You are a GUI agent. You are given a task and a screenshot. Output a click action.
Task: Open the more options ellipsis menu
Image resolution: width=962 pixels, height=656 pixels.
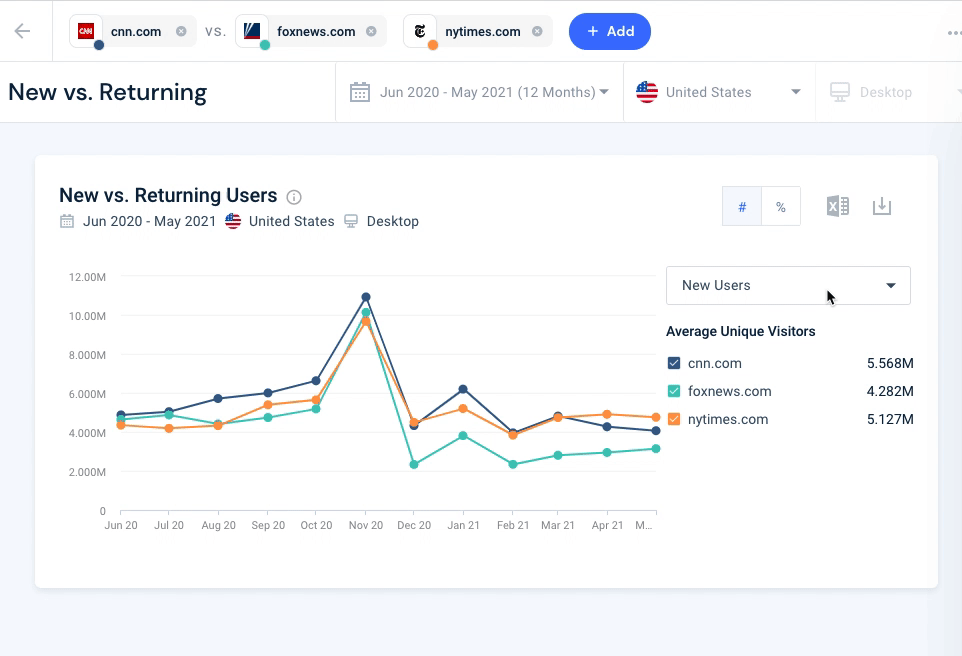(953, 32)
